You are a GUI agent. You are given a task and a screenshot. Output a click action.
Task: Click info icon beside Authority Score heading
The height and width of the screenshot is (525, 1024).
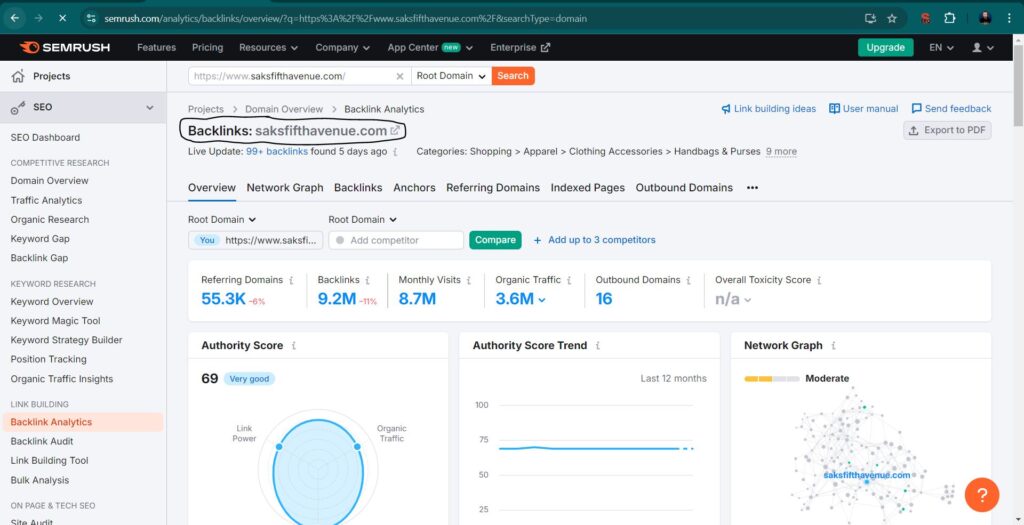[x=294, y=346]
